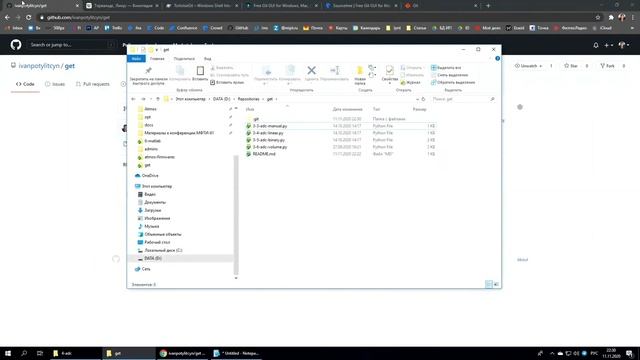Select Рабочий стол (Desktop) in navigation pane
640x360 pixels.
click(x=157, y=242)
